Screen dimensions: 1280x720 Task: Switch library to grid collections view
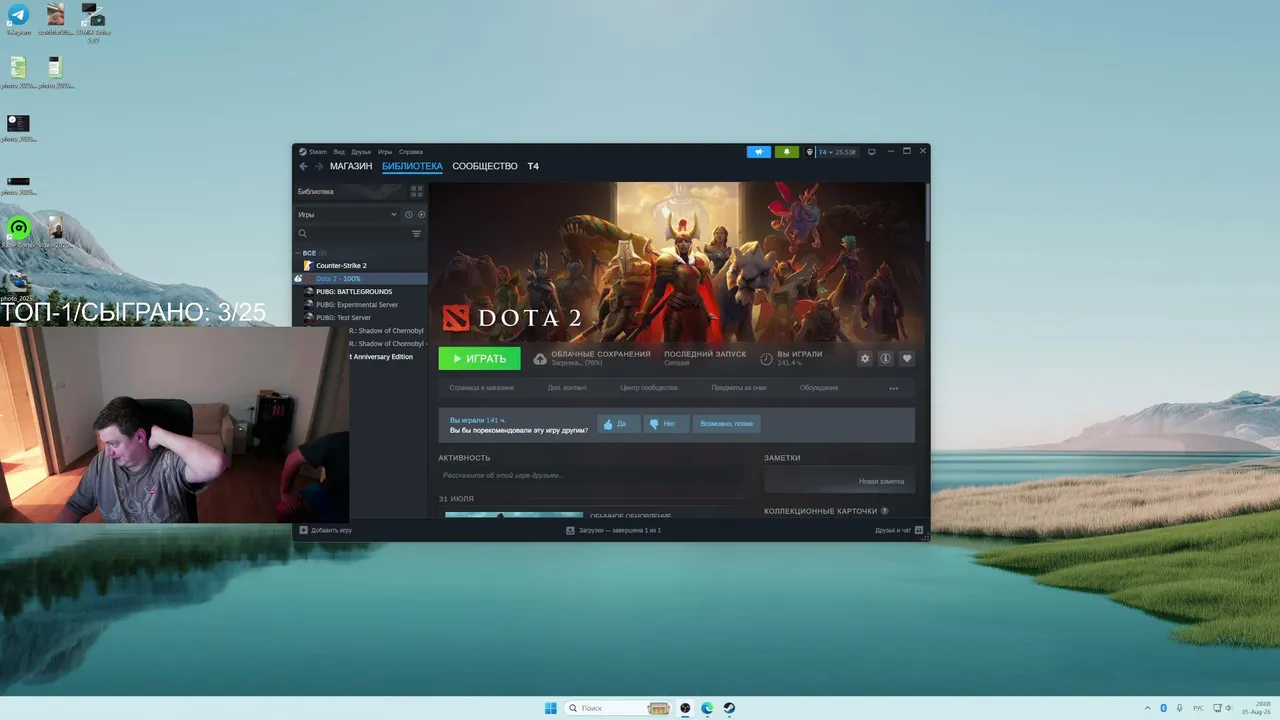[x=417, y=191]
